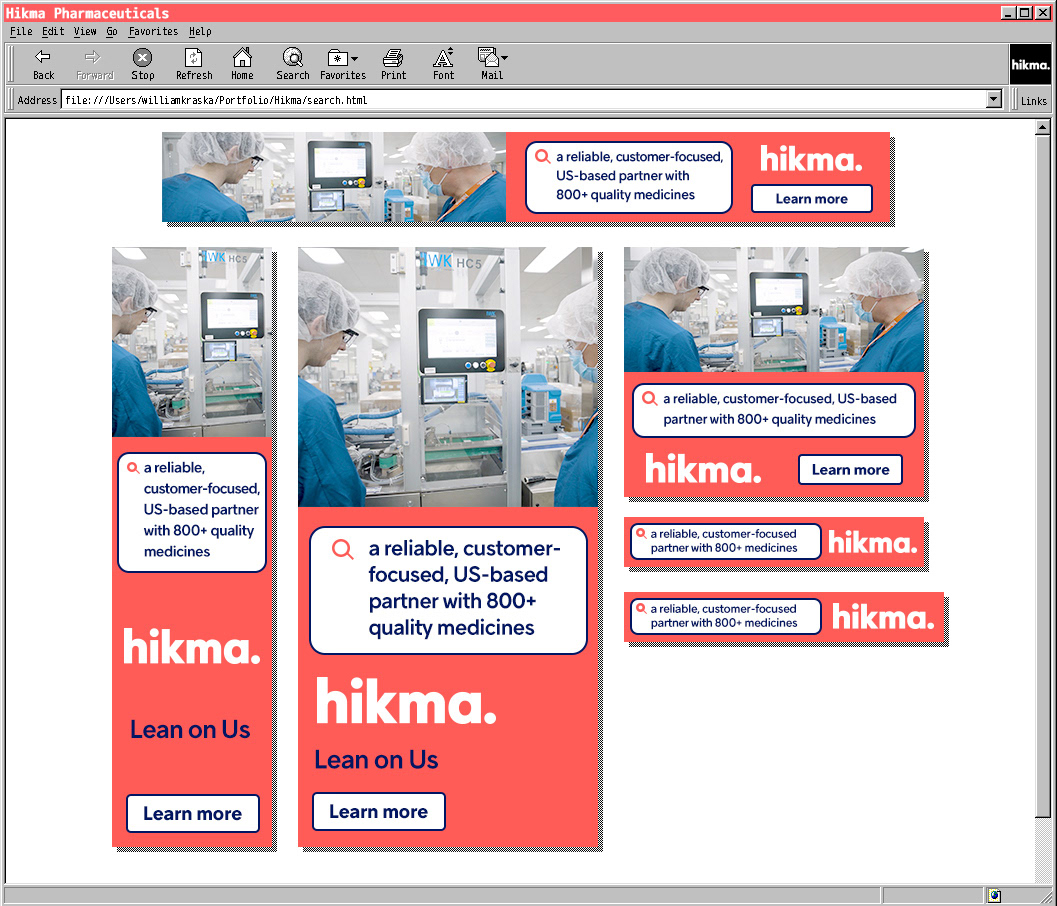1057x906 pixels.
Task: Click the hikma logo in leaderboard banner
Action: click(x=811, y=159)
